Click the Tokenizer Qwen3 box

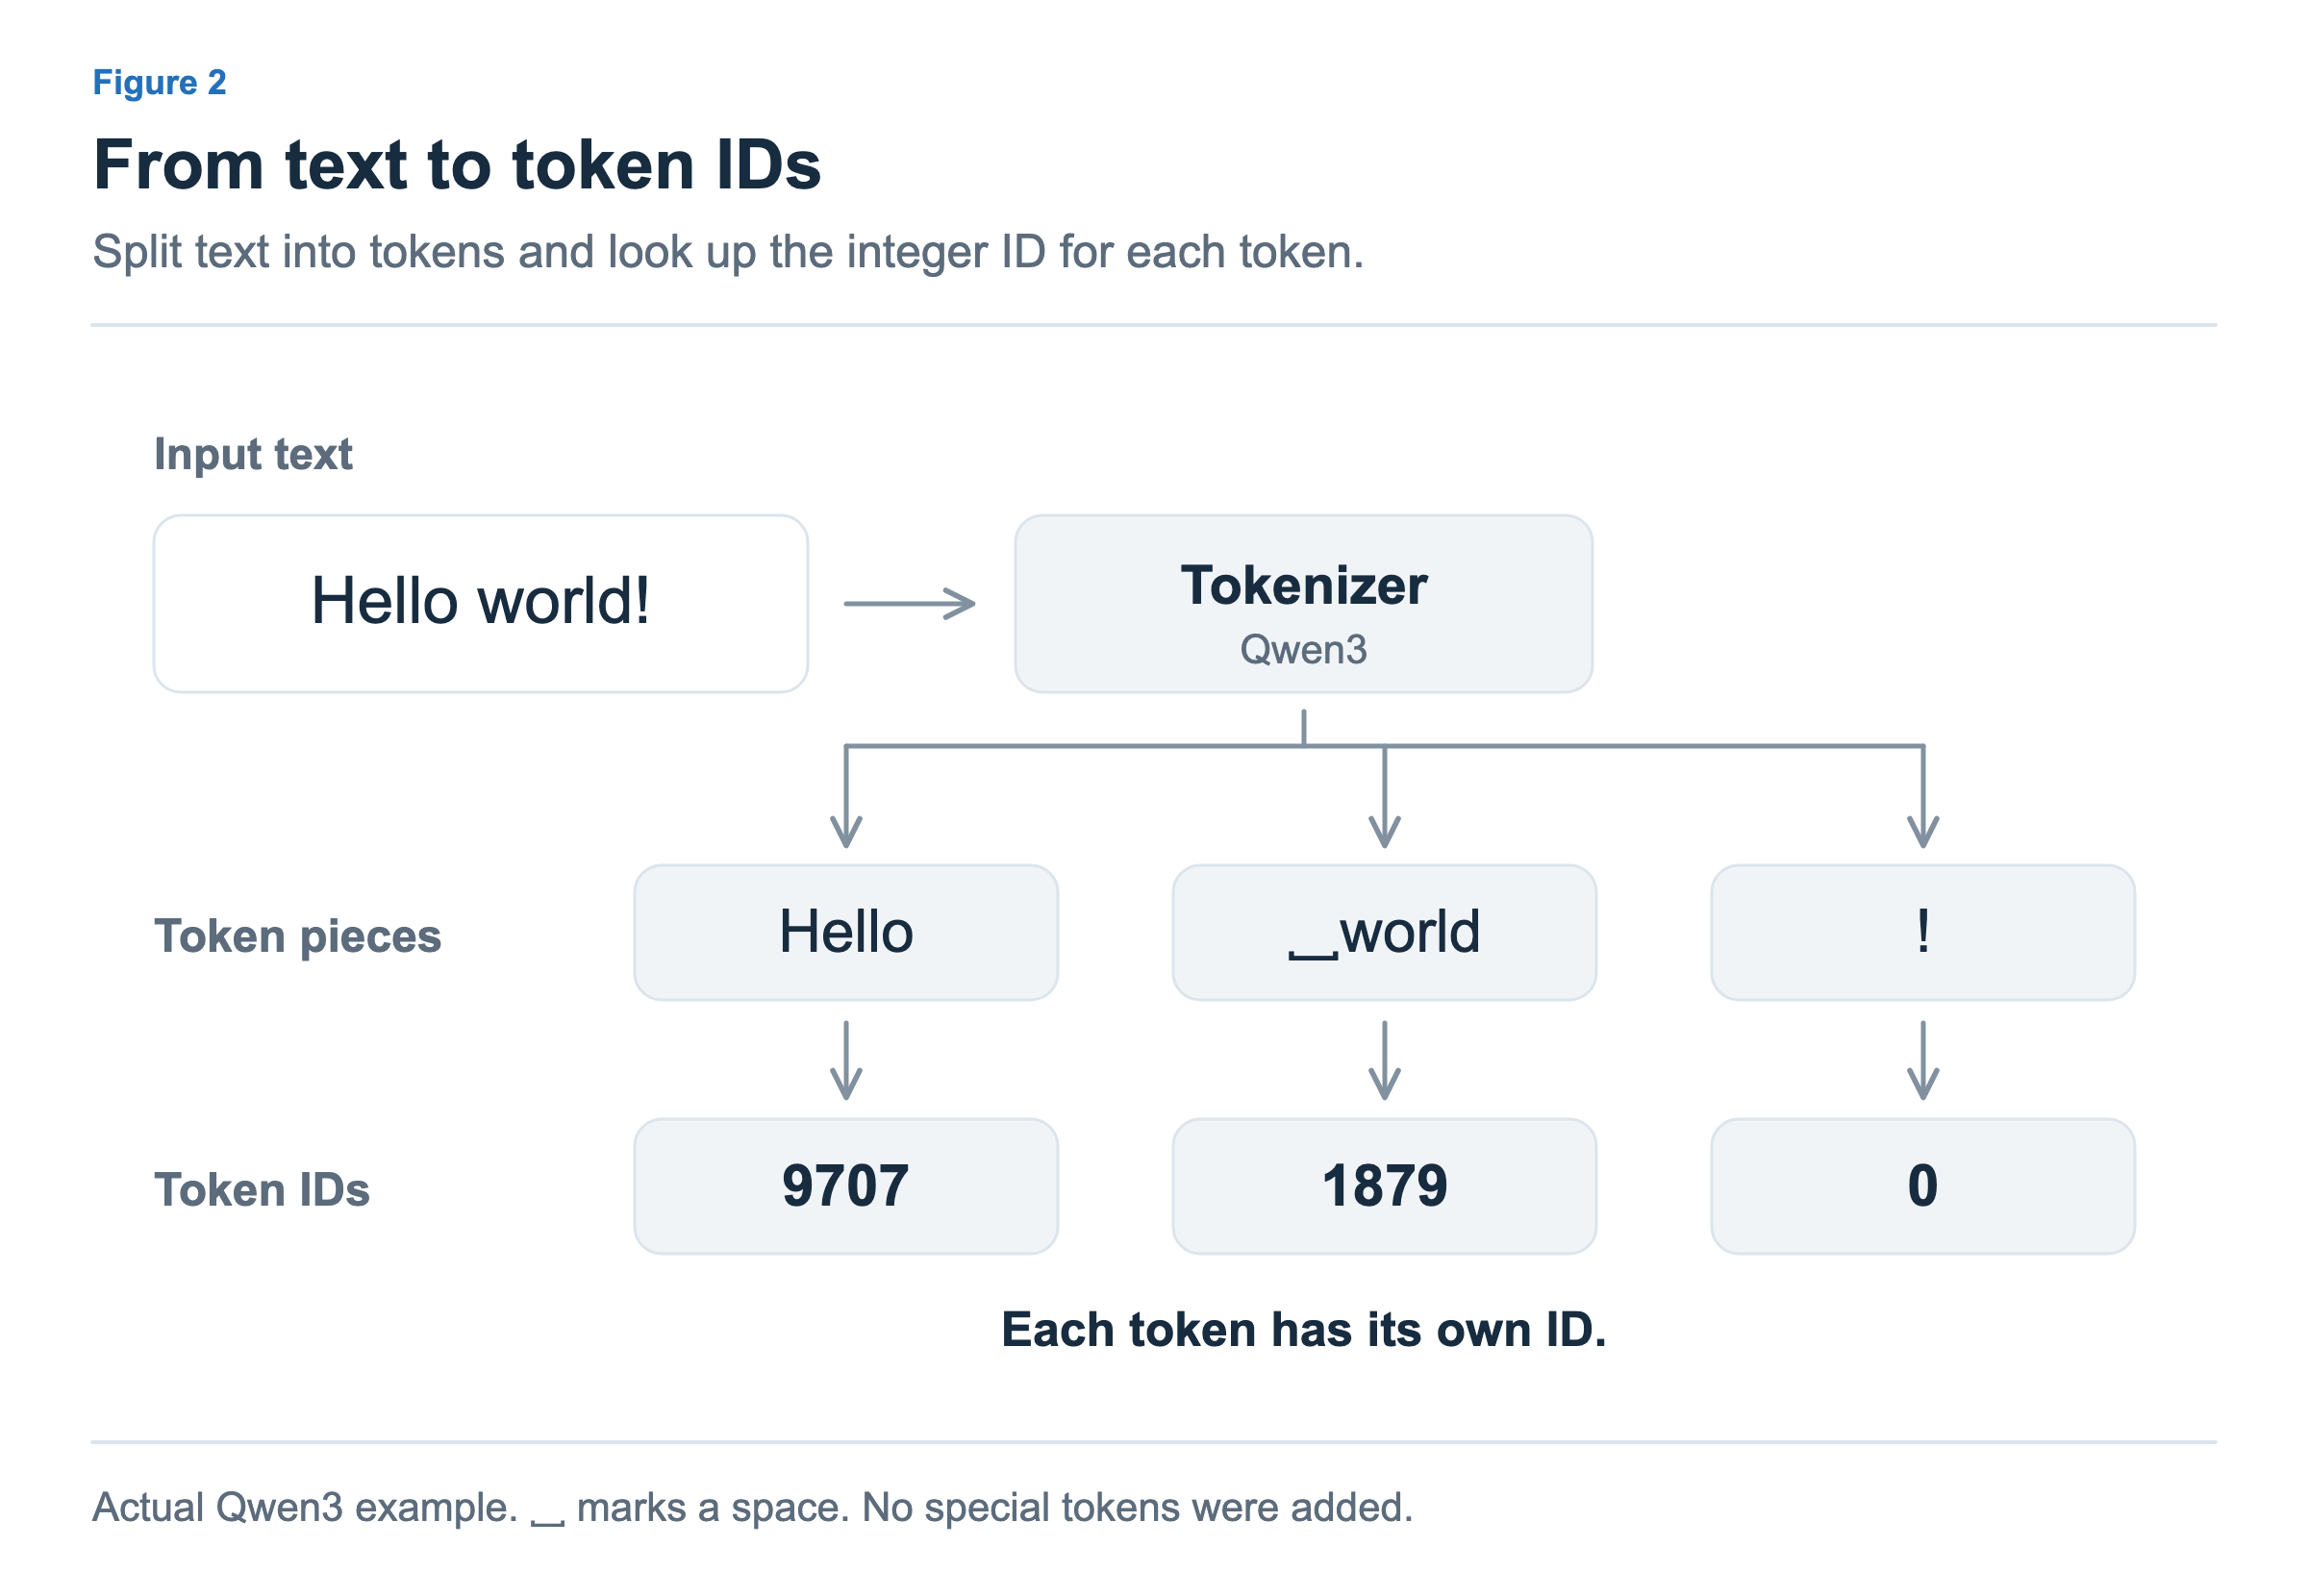tap(1303, 604)
